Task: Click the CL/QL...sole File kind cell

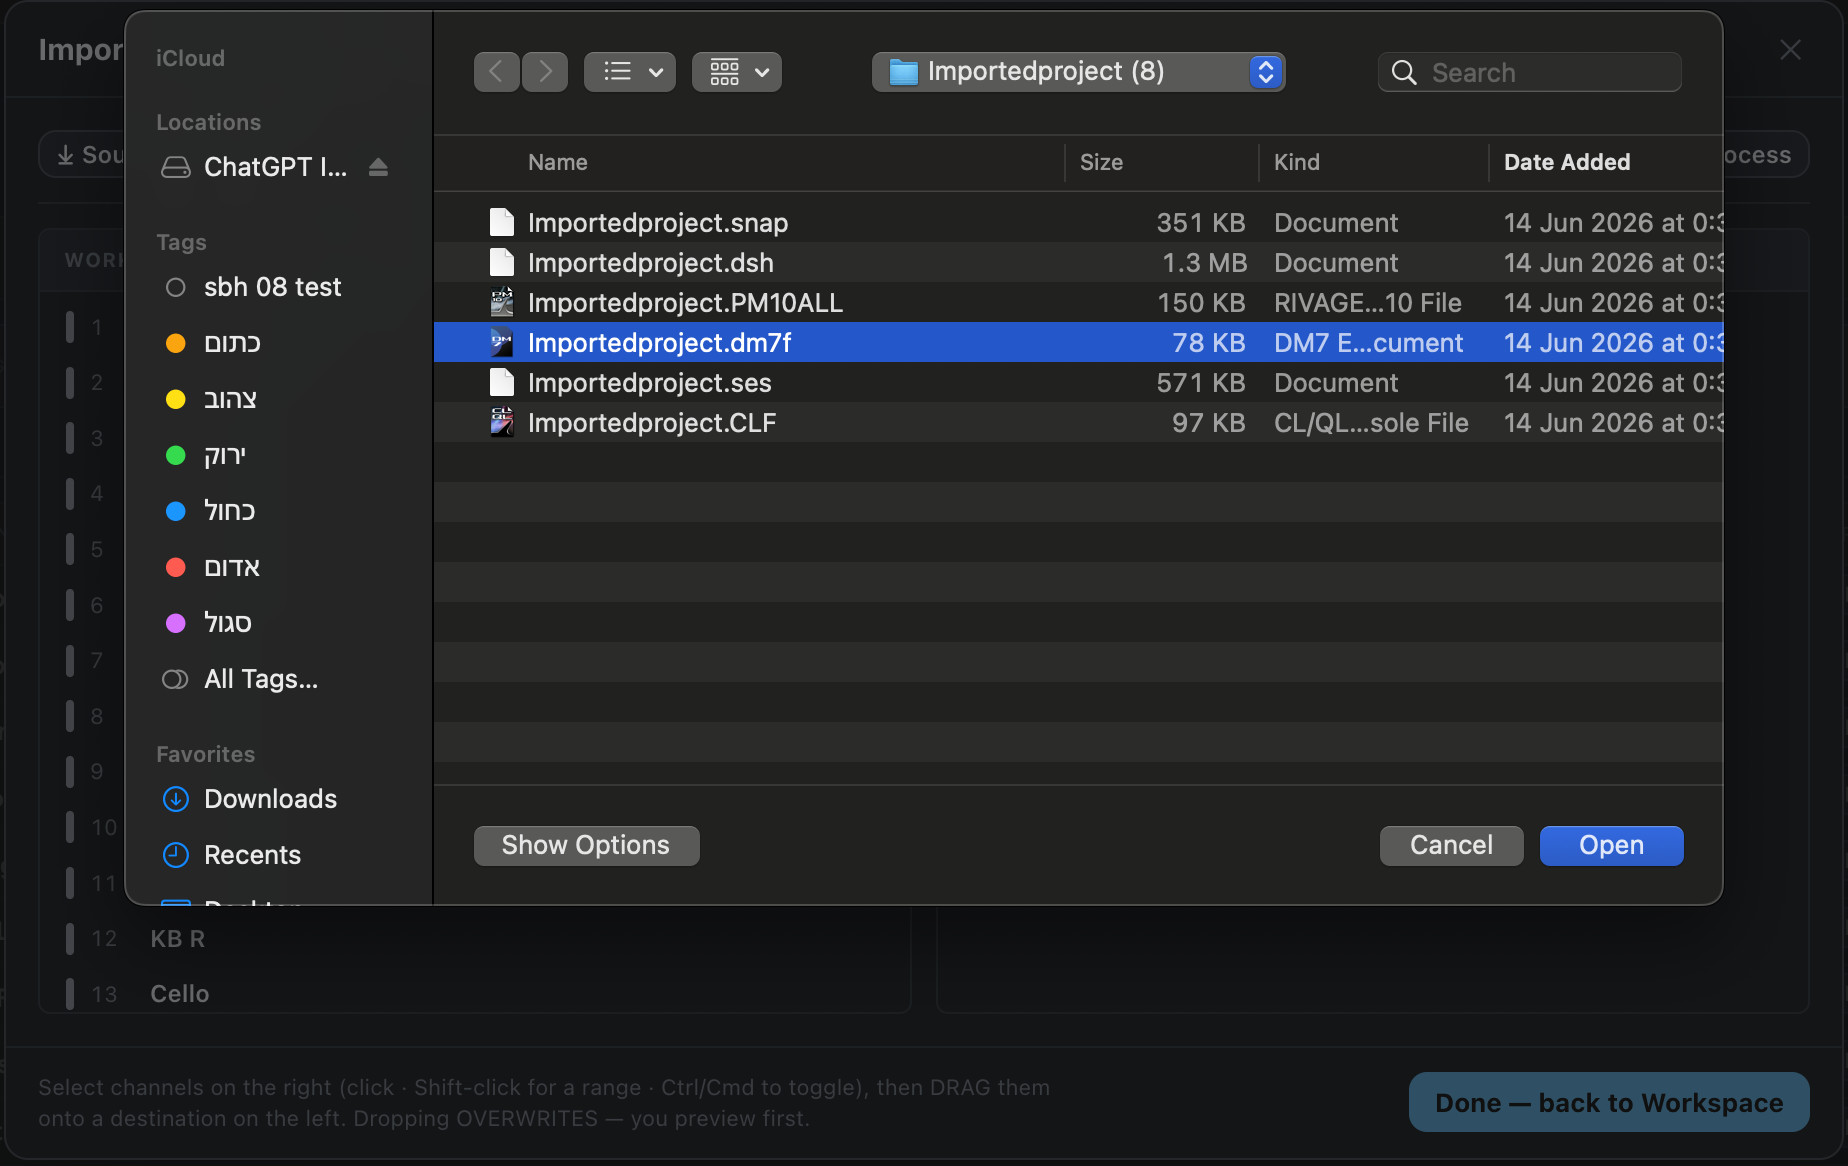Action: point(1371,422)
